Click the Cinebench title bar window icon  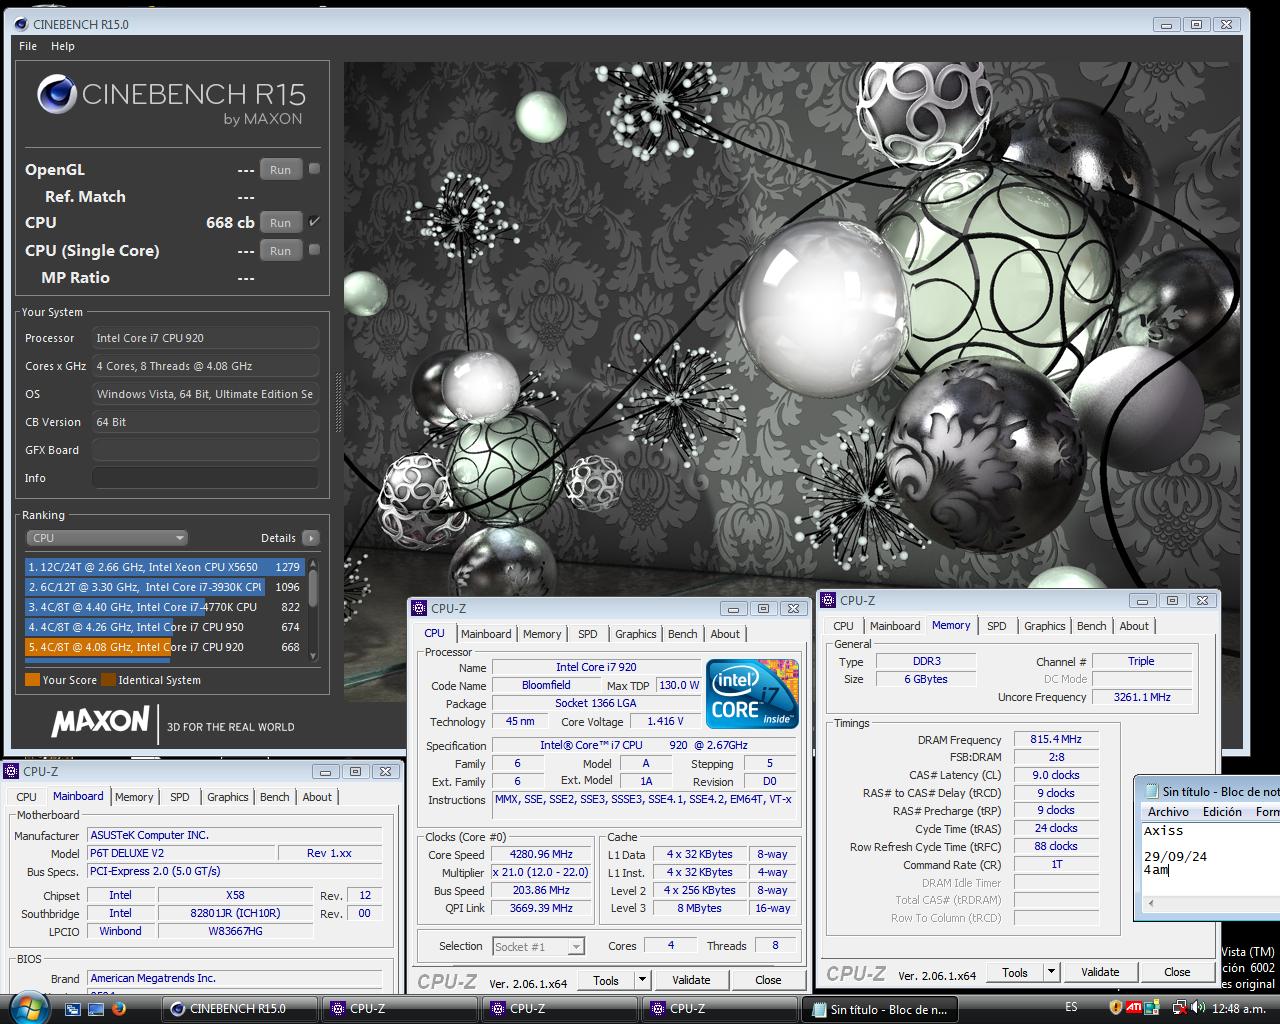click(21, 24)
